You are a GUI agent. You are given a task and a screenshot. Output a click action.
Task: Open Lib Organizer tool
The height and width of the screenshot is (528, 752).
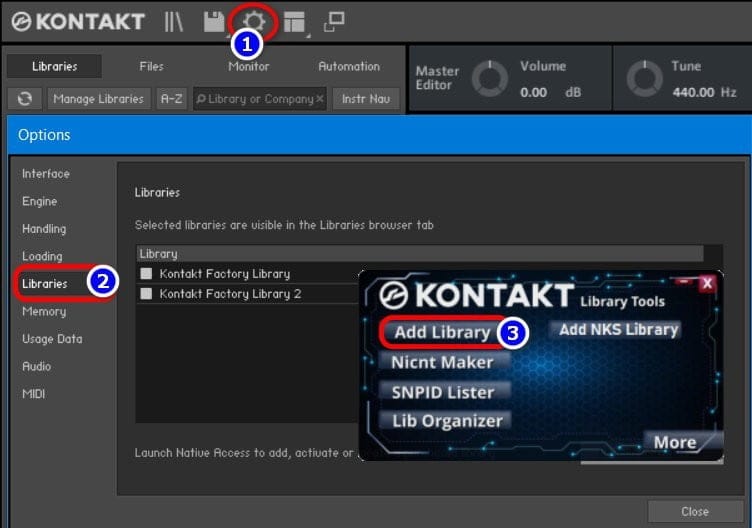pos(447,421)
